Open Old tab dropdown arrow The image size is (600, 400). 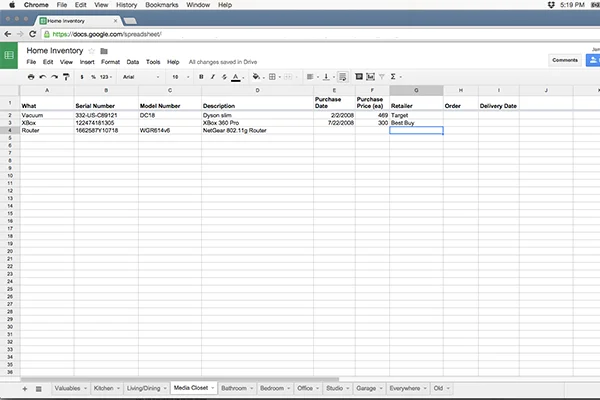point(448,389)
